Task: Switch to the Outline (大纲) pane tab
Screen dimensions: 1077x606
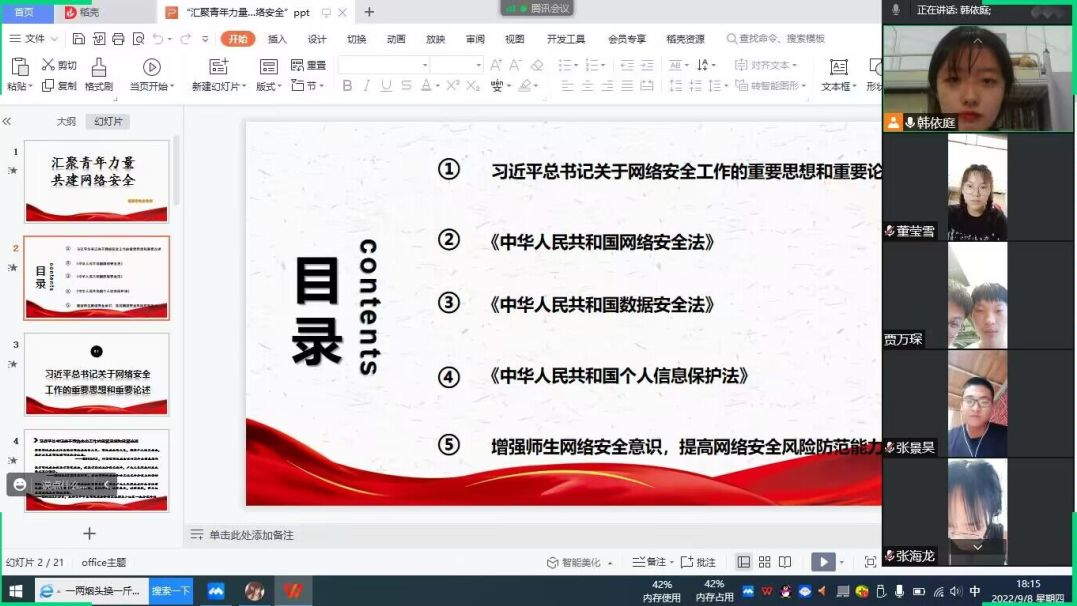Action: (x=66, y=121)
